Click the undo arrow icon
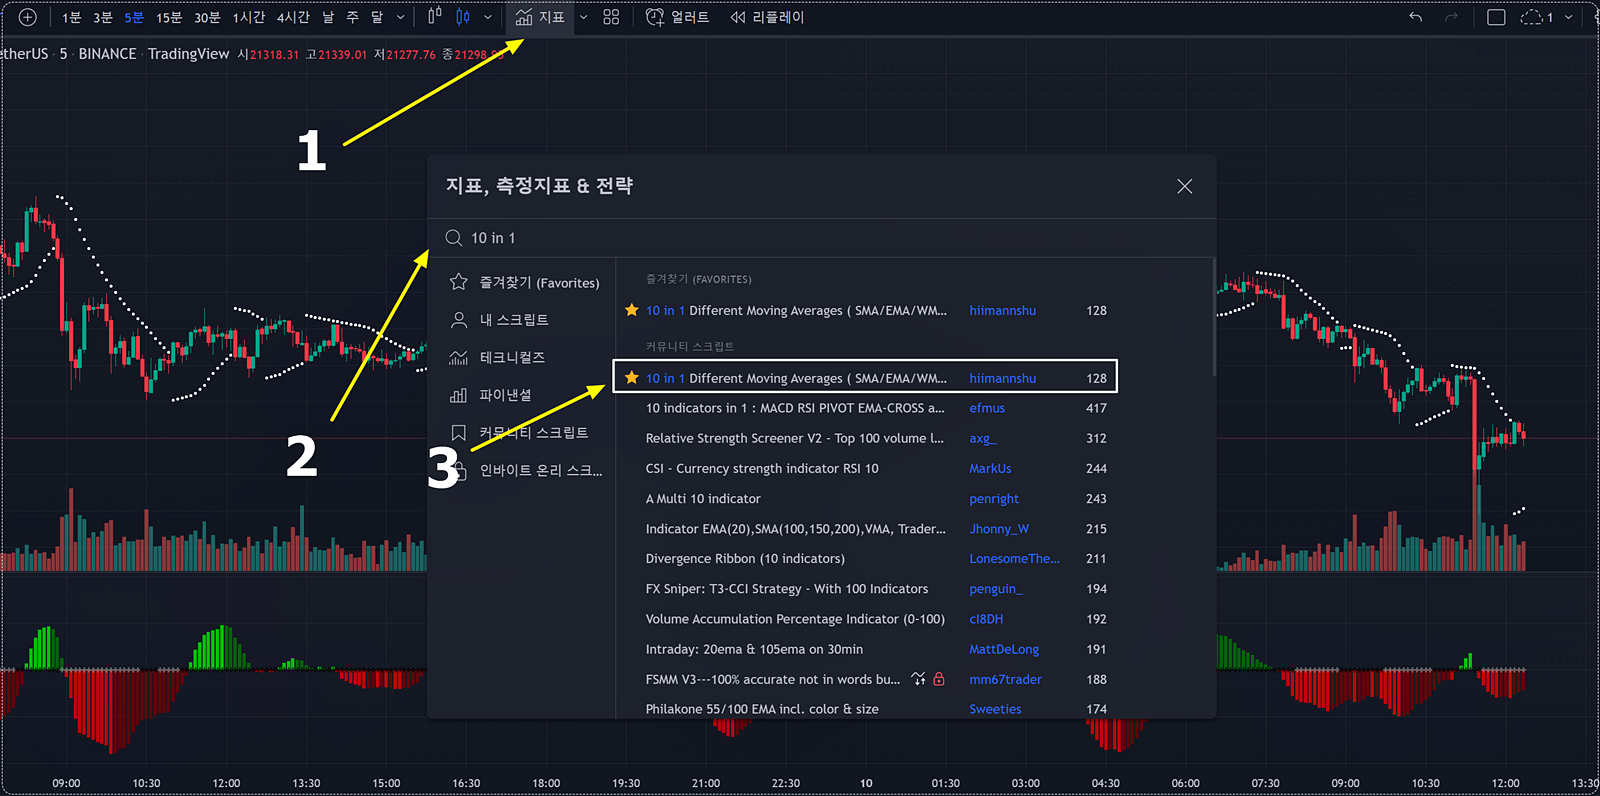1600x796 pixels. pos(1415,17)
